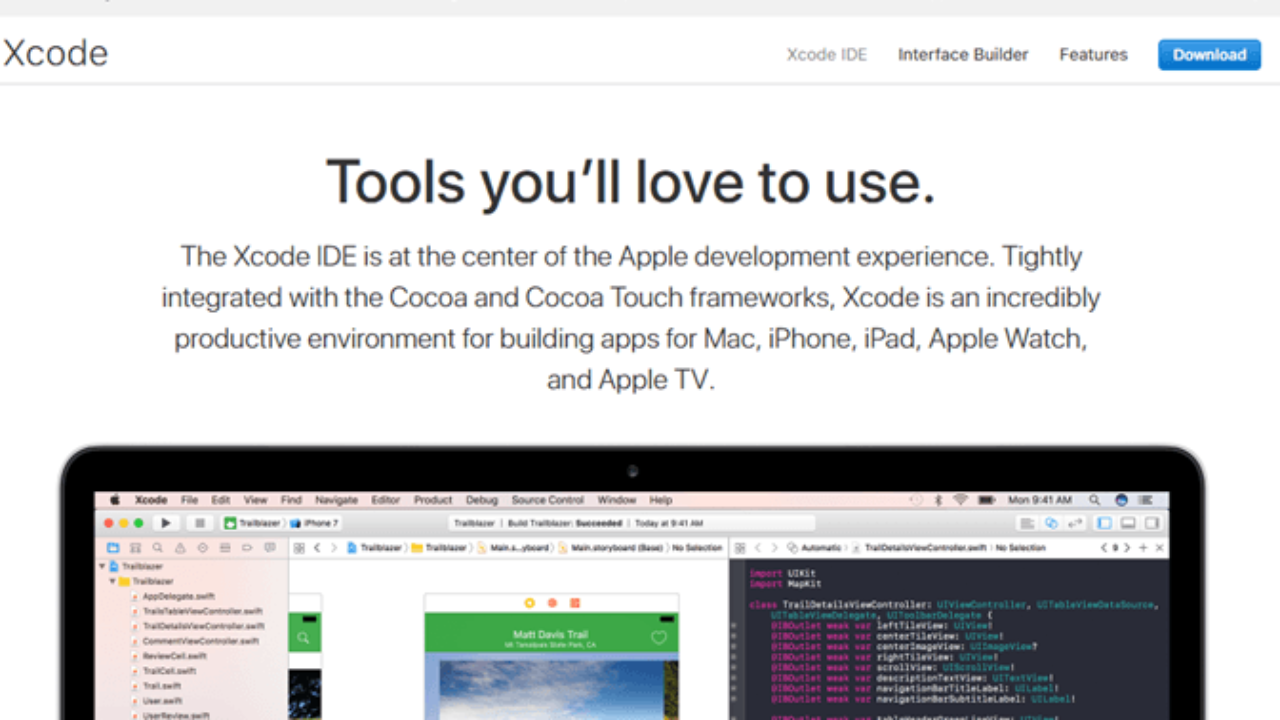Select the Report navigator speech-bubble icon
The image size is (1280, 720).
[x=269, y=548]
